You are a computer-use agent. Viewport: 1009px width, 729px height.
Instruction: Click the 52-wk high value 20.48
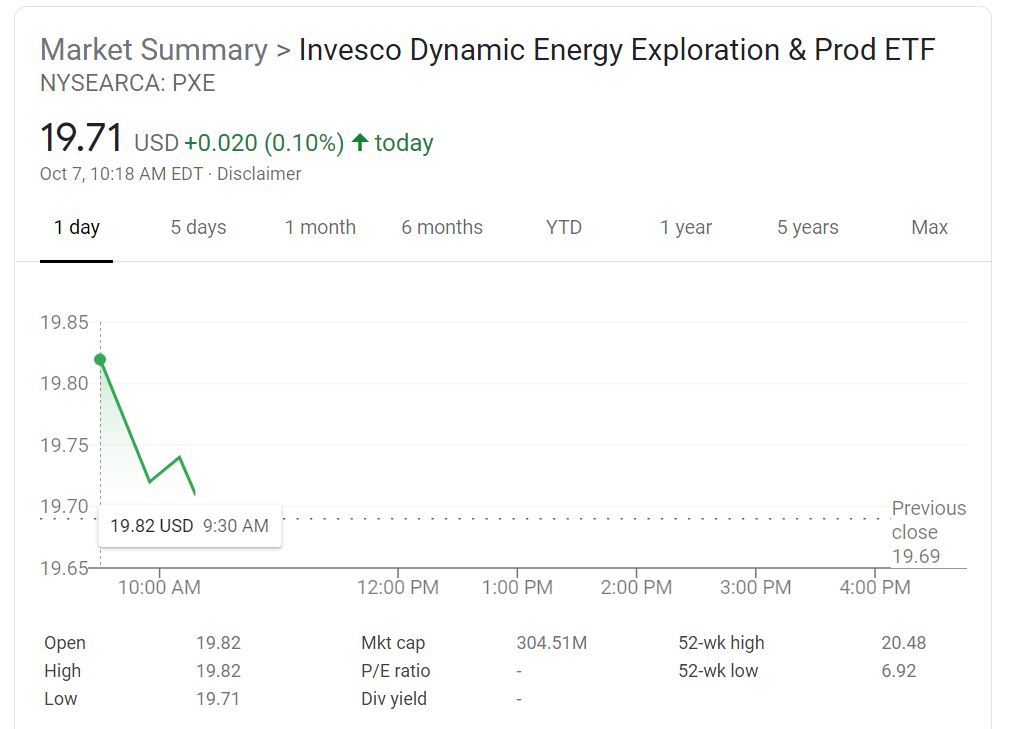coord(903,643)
